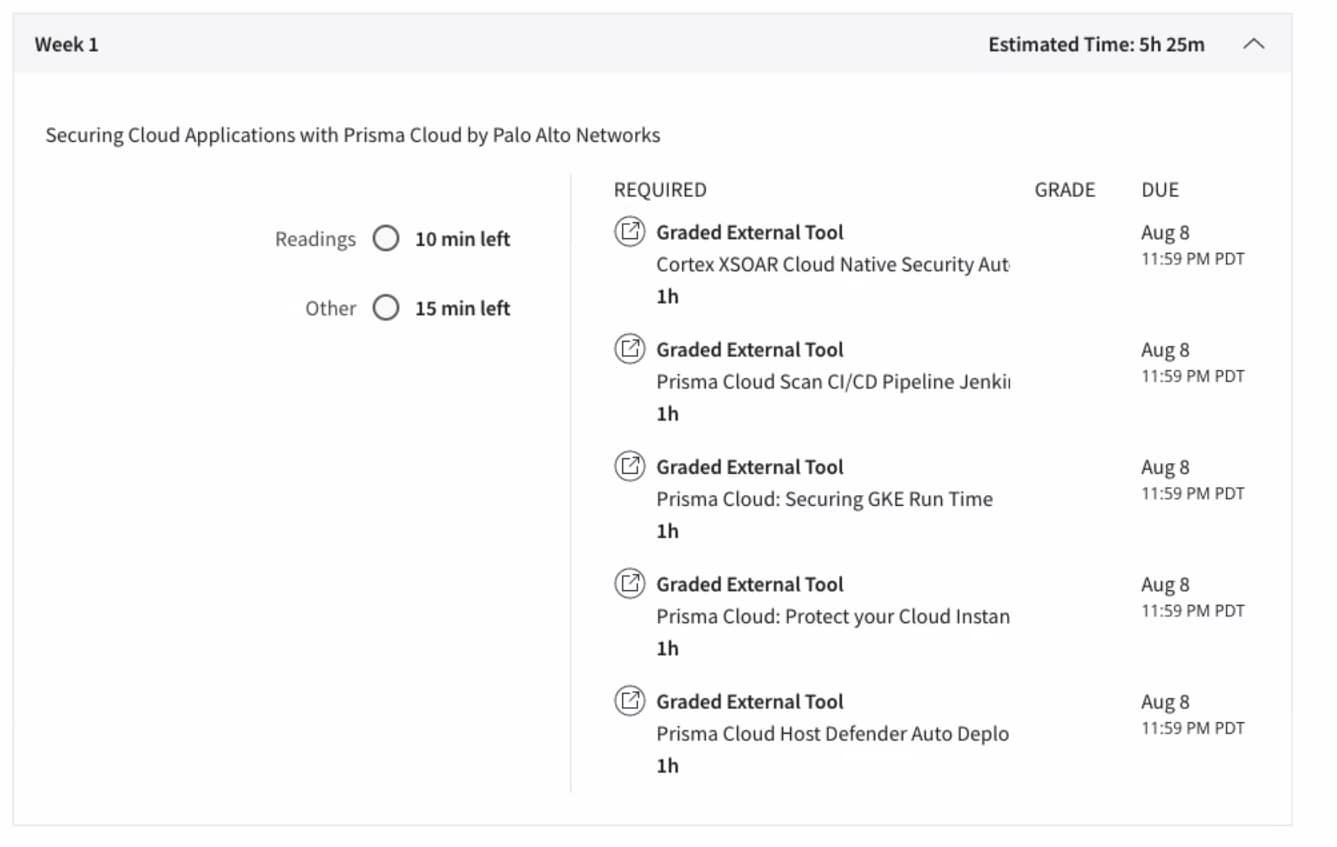The height and width of the screenshot is (847, 1337).
Task: Open Prisma Cloud: Securing GKE Run Time assignment
Action: pos(824,499)
